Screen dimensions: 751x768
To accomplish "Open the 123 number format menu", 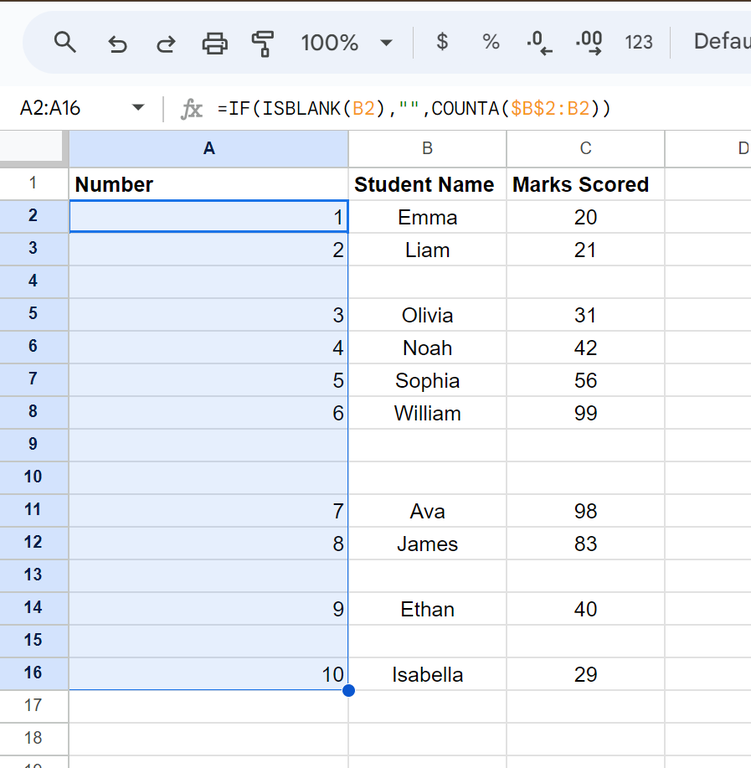I will click(638, 42).
